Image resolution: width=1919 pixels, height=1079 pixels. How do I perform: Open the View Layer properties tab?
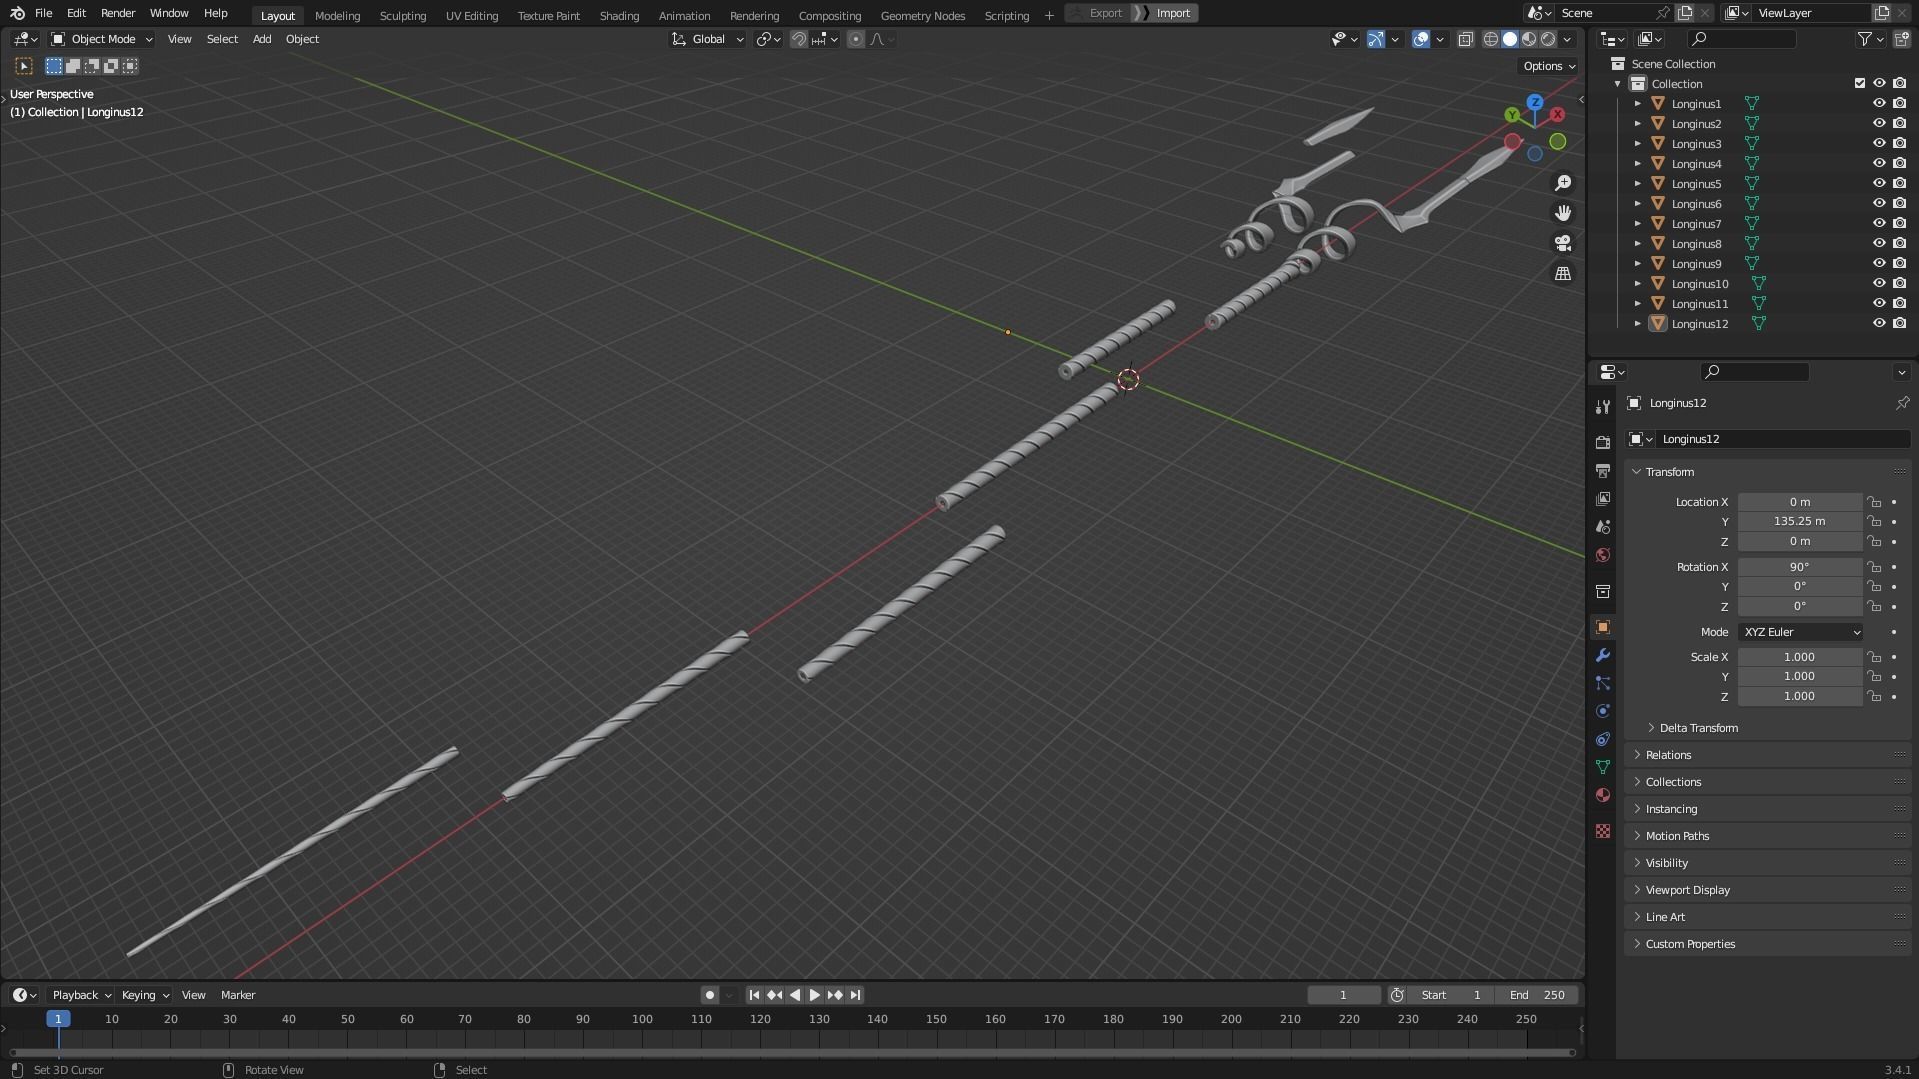pyautogui.click(x=1603, y=498)
